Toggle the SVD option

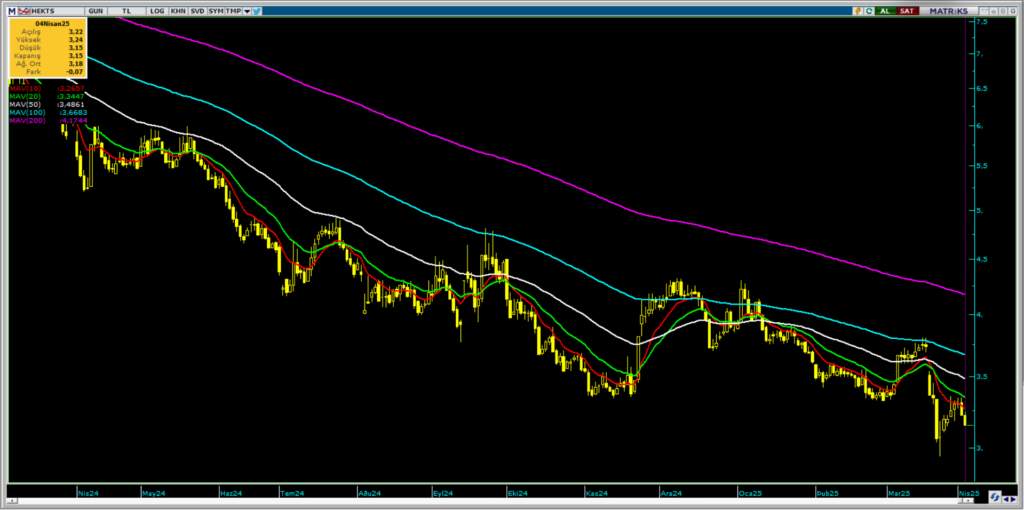(197, 11)
